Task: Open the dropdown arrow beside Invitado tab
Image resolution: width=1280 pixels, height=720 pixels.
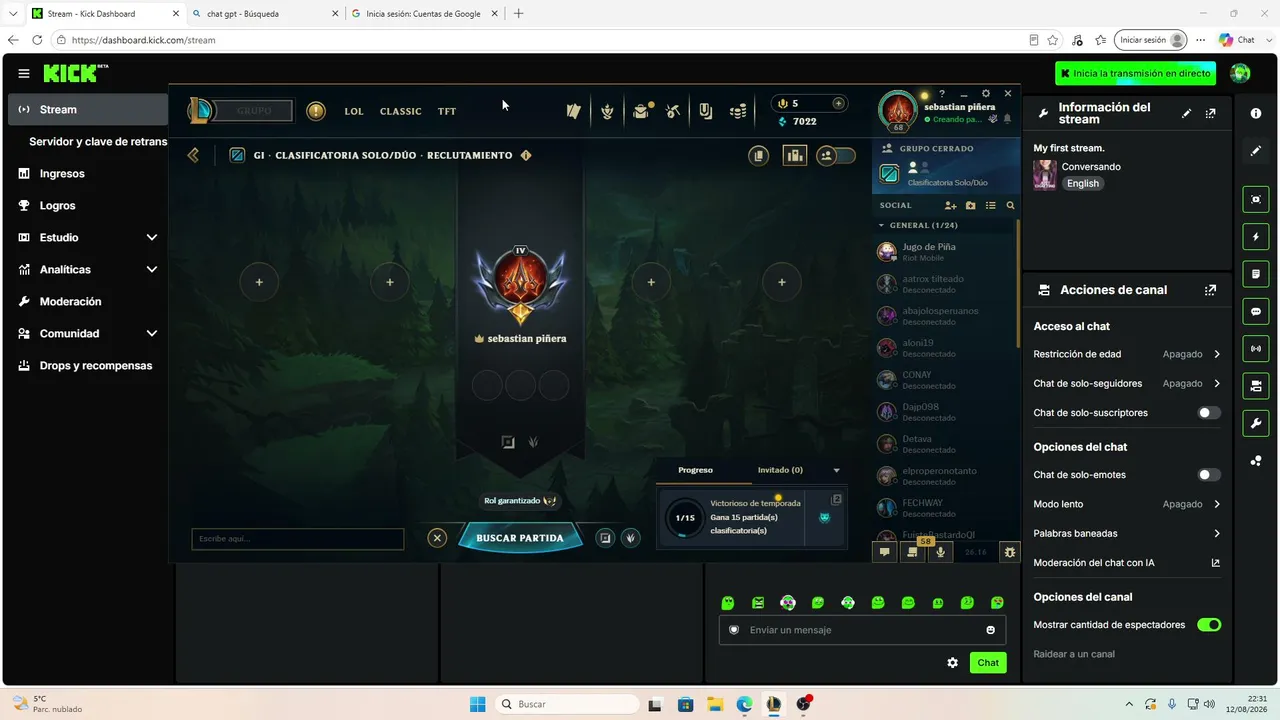Action: pos(837,470)
